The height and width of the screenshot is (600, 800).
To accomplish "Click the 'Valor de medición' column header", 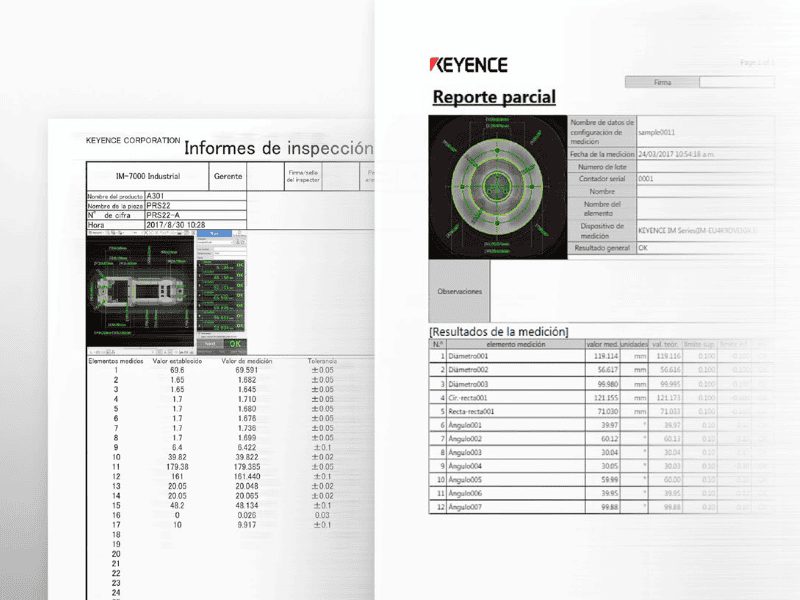I will (x=246, y=361).
